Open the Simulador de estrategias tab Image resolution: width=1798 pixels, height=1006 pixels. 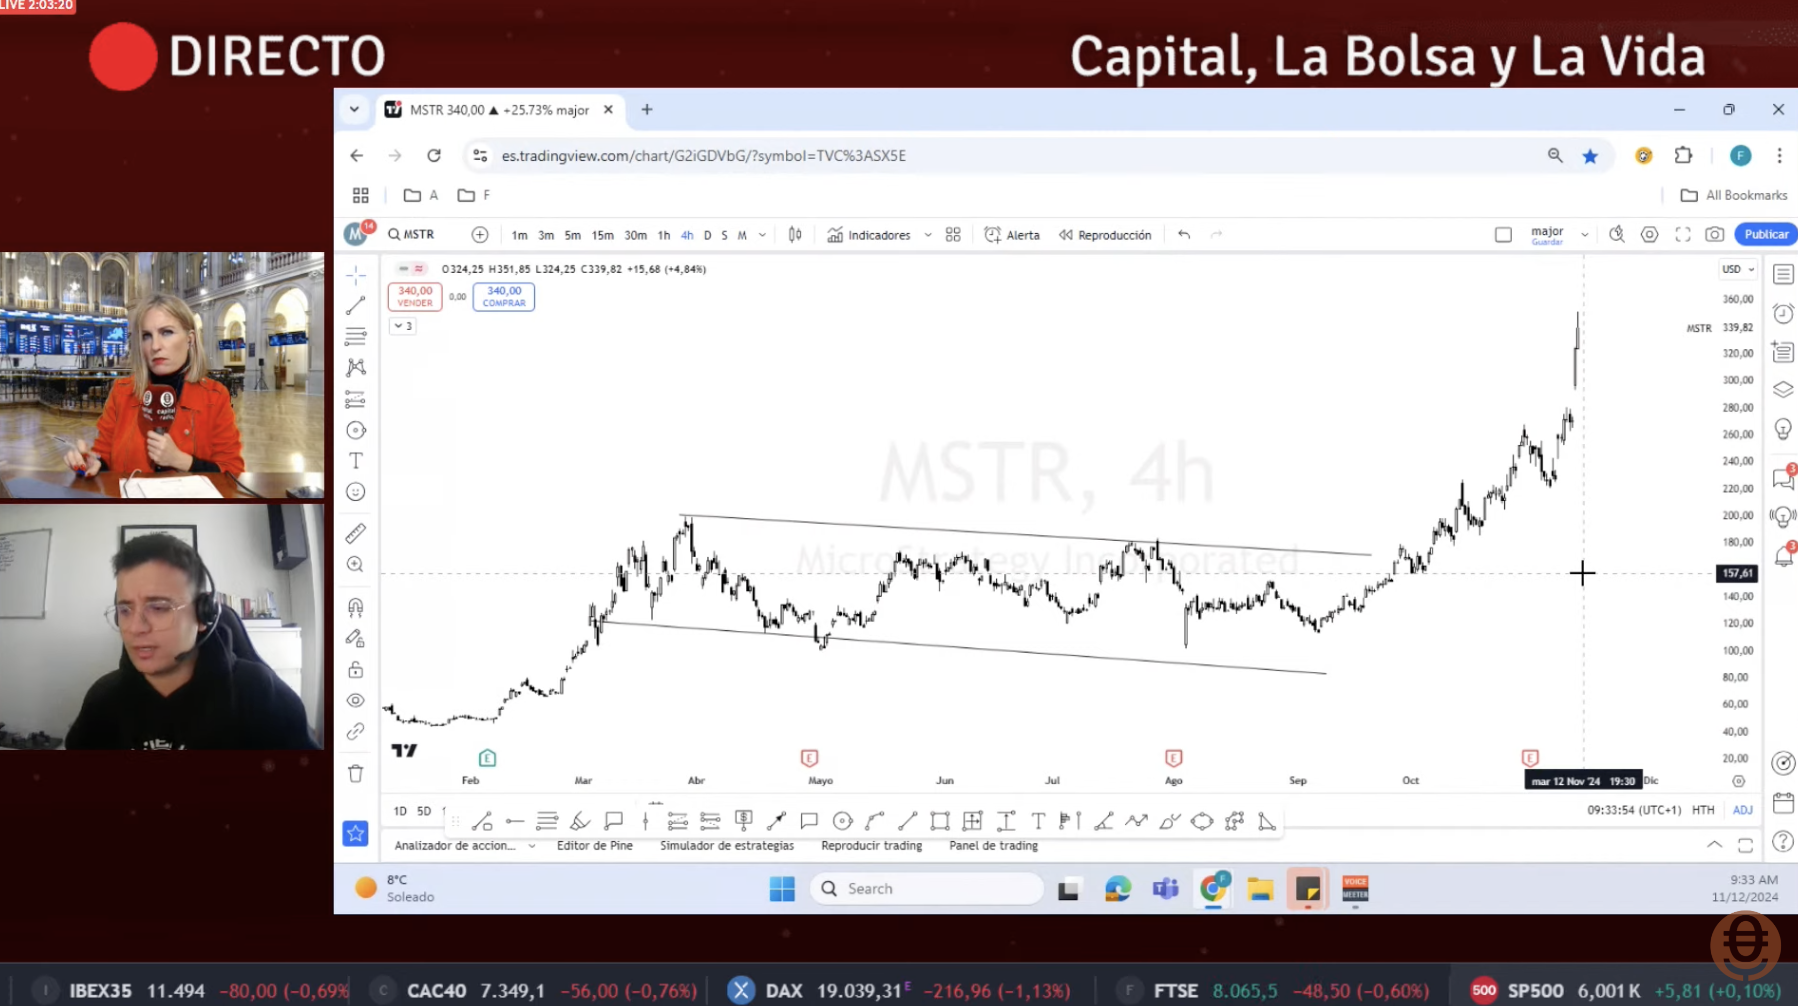[727, 846]
